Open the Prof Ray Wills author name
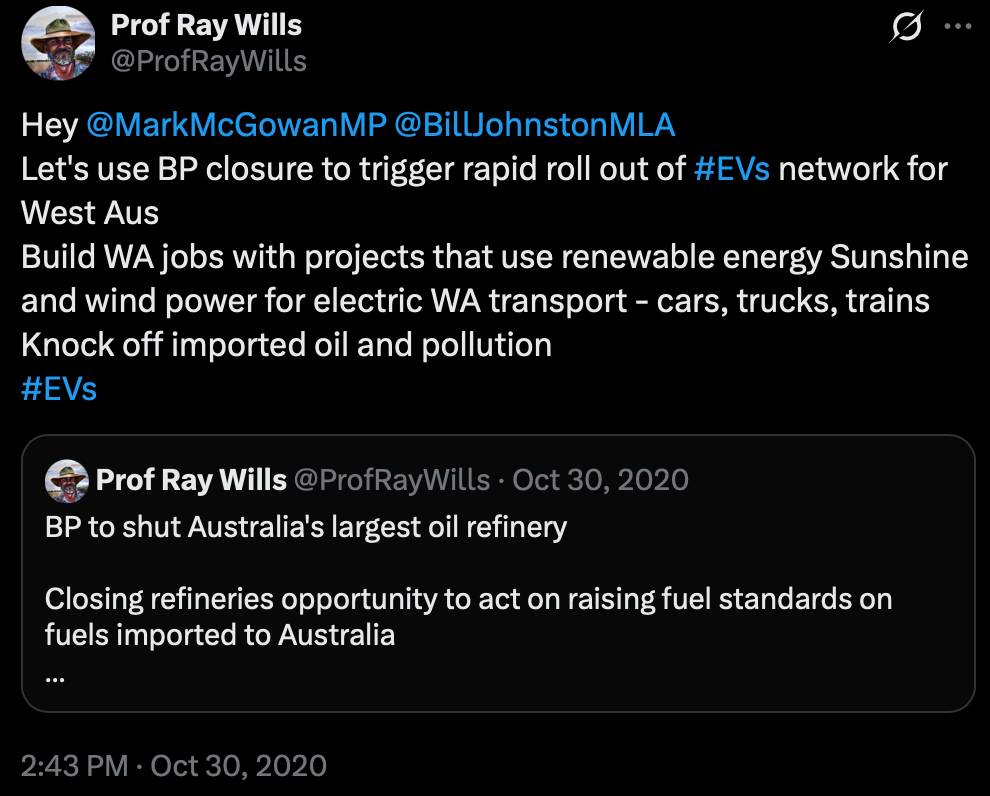The width and height of the screenshot is (990, 796). pyautogui.click(x=206, y=25)
